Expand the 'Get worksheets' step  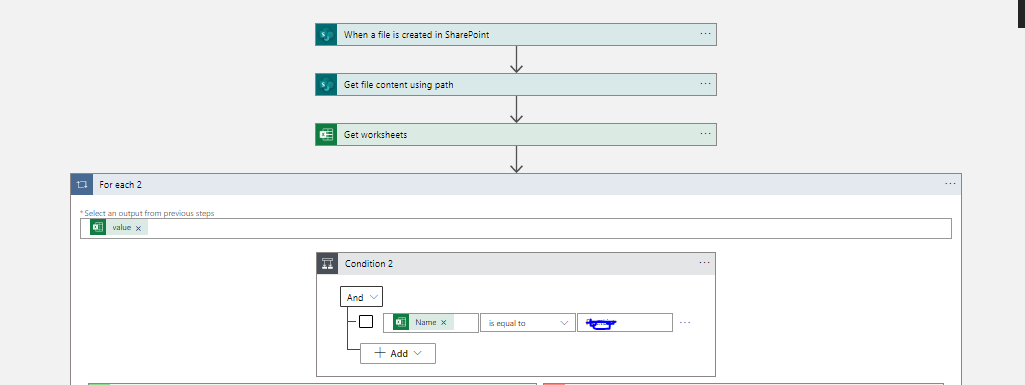pos(516,135)
